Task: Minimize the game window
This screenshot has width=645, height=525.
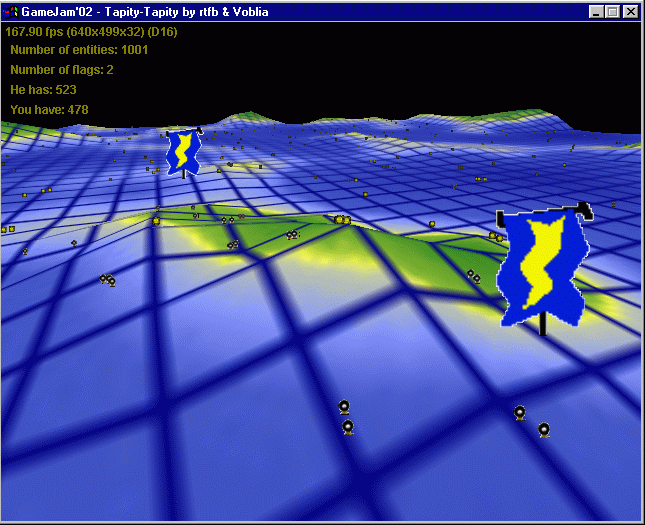Action: point(597,12)
